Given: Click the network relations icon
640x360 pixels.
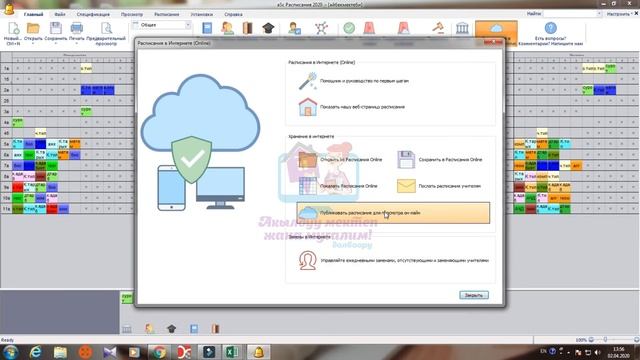Looking at the screenshot, I should coord(321,28).
